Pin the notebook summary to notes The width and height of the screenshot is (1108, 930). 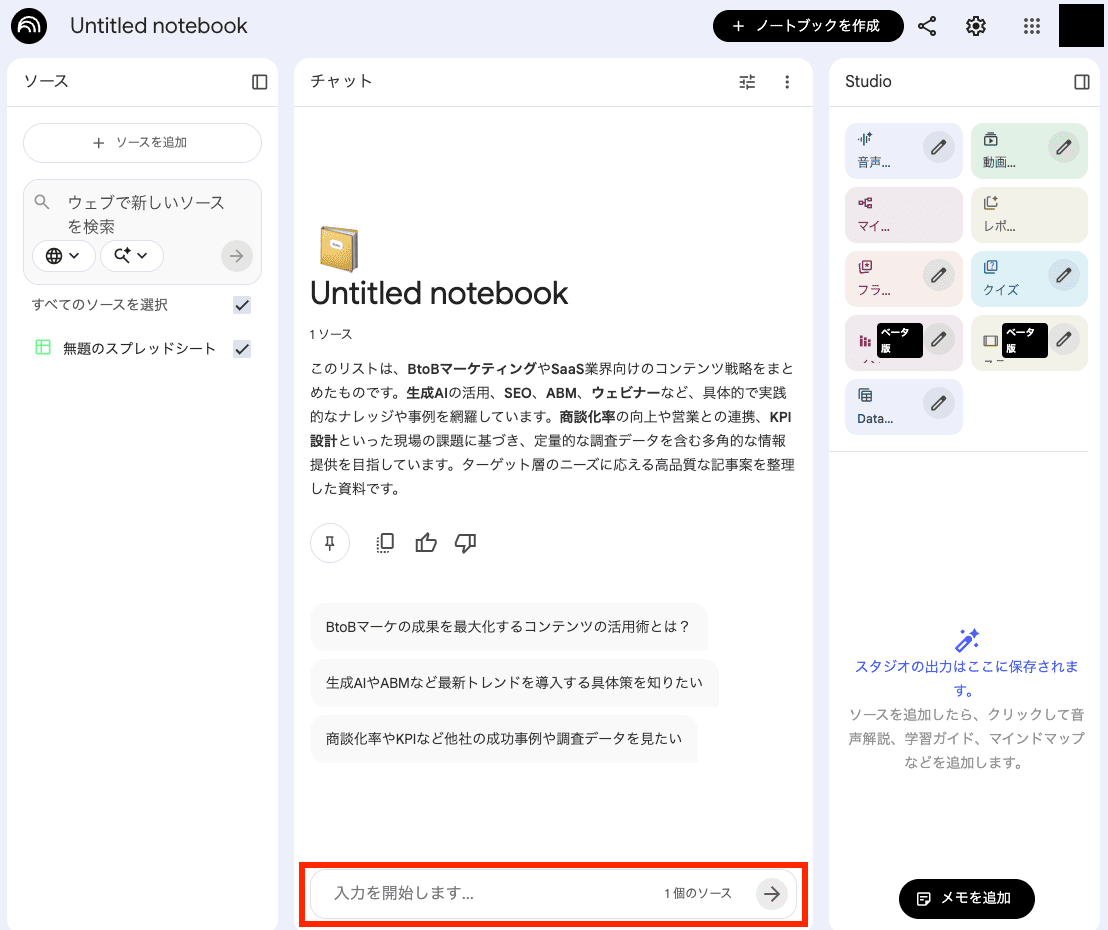(x=330, y=543)
